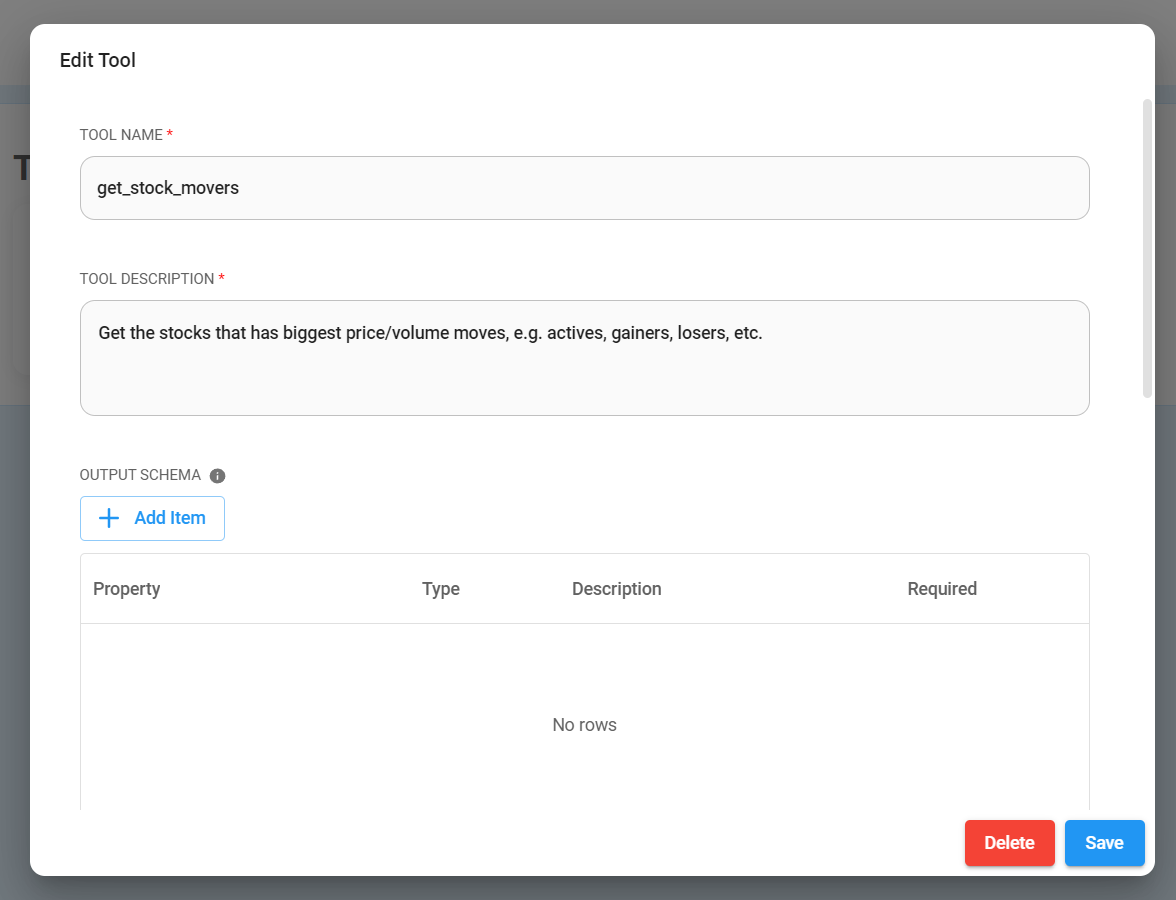The width and height of the screenshot is (1176, 900).
Task: Click the Edit Tool dialog title
Action: pos(98,60)
